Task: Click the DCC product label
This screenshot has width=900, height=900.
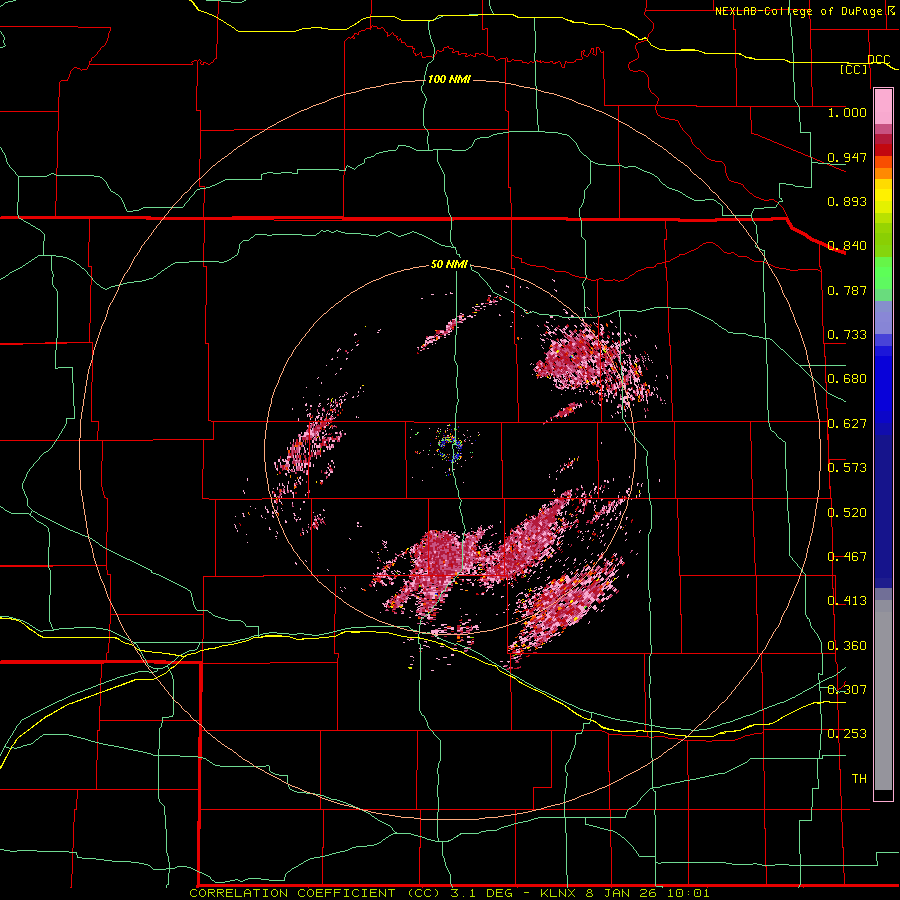Action: click(879, 59)
